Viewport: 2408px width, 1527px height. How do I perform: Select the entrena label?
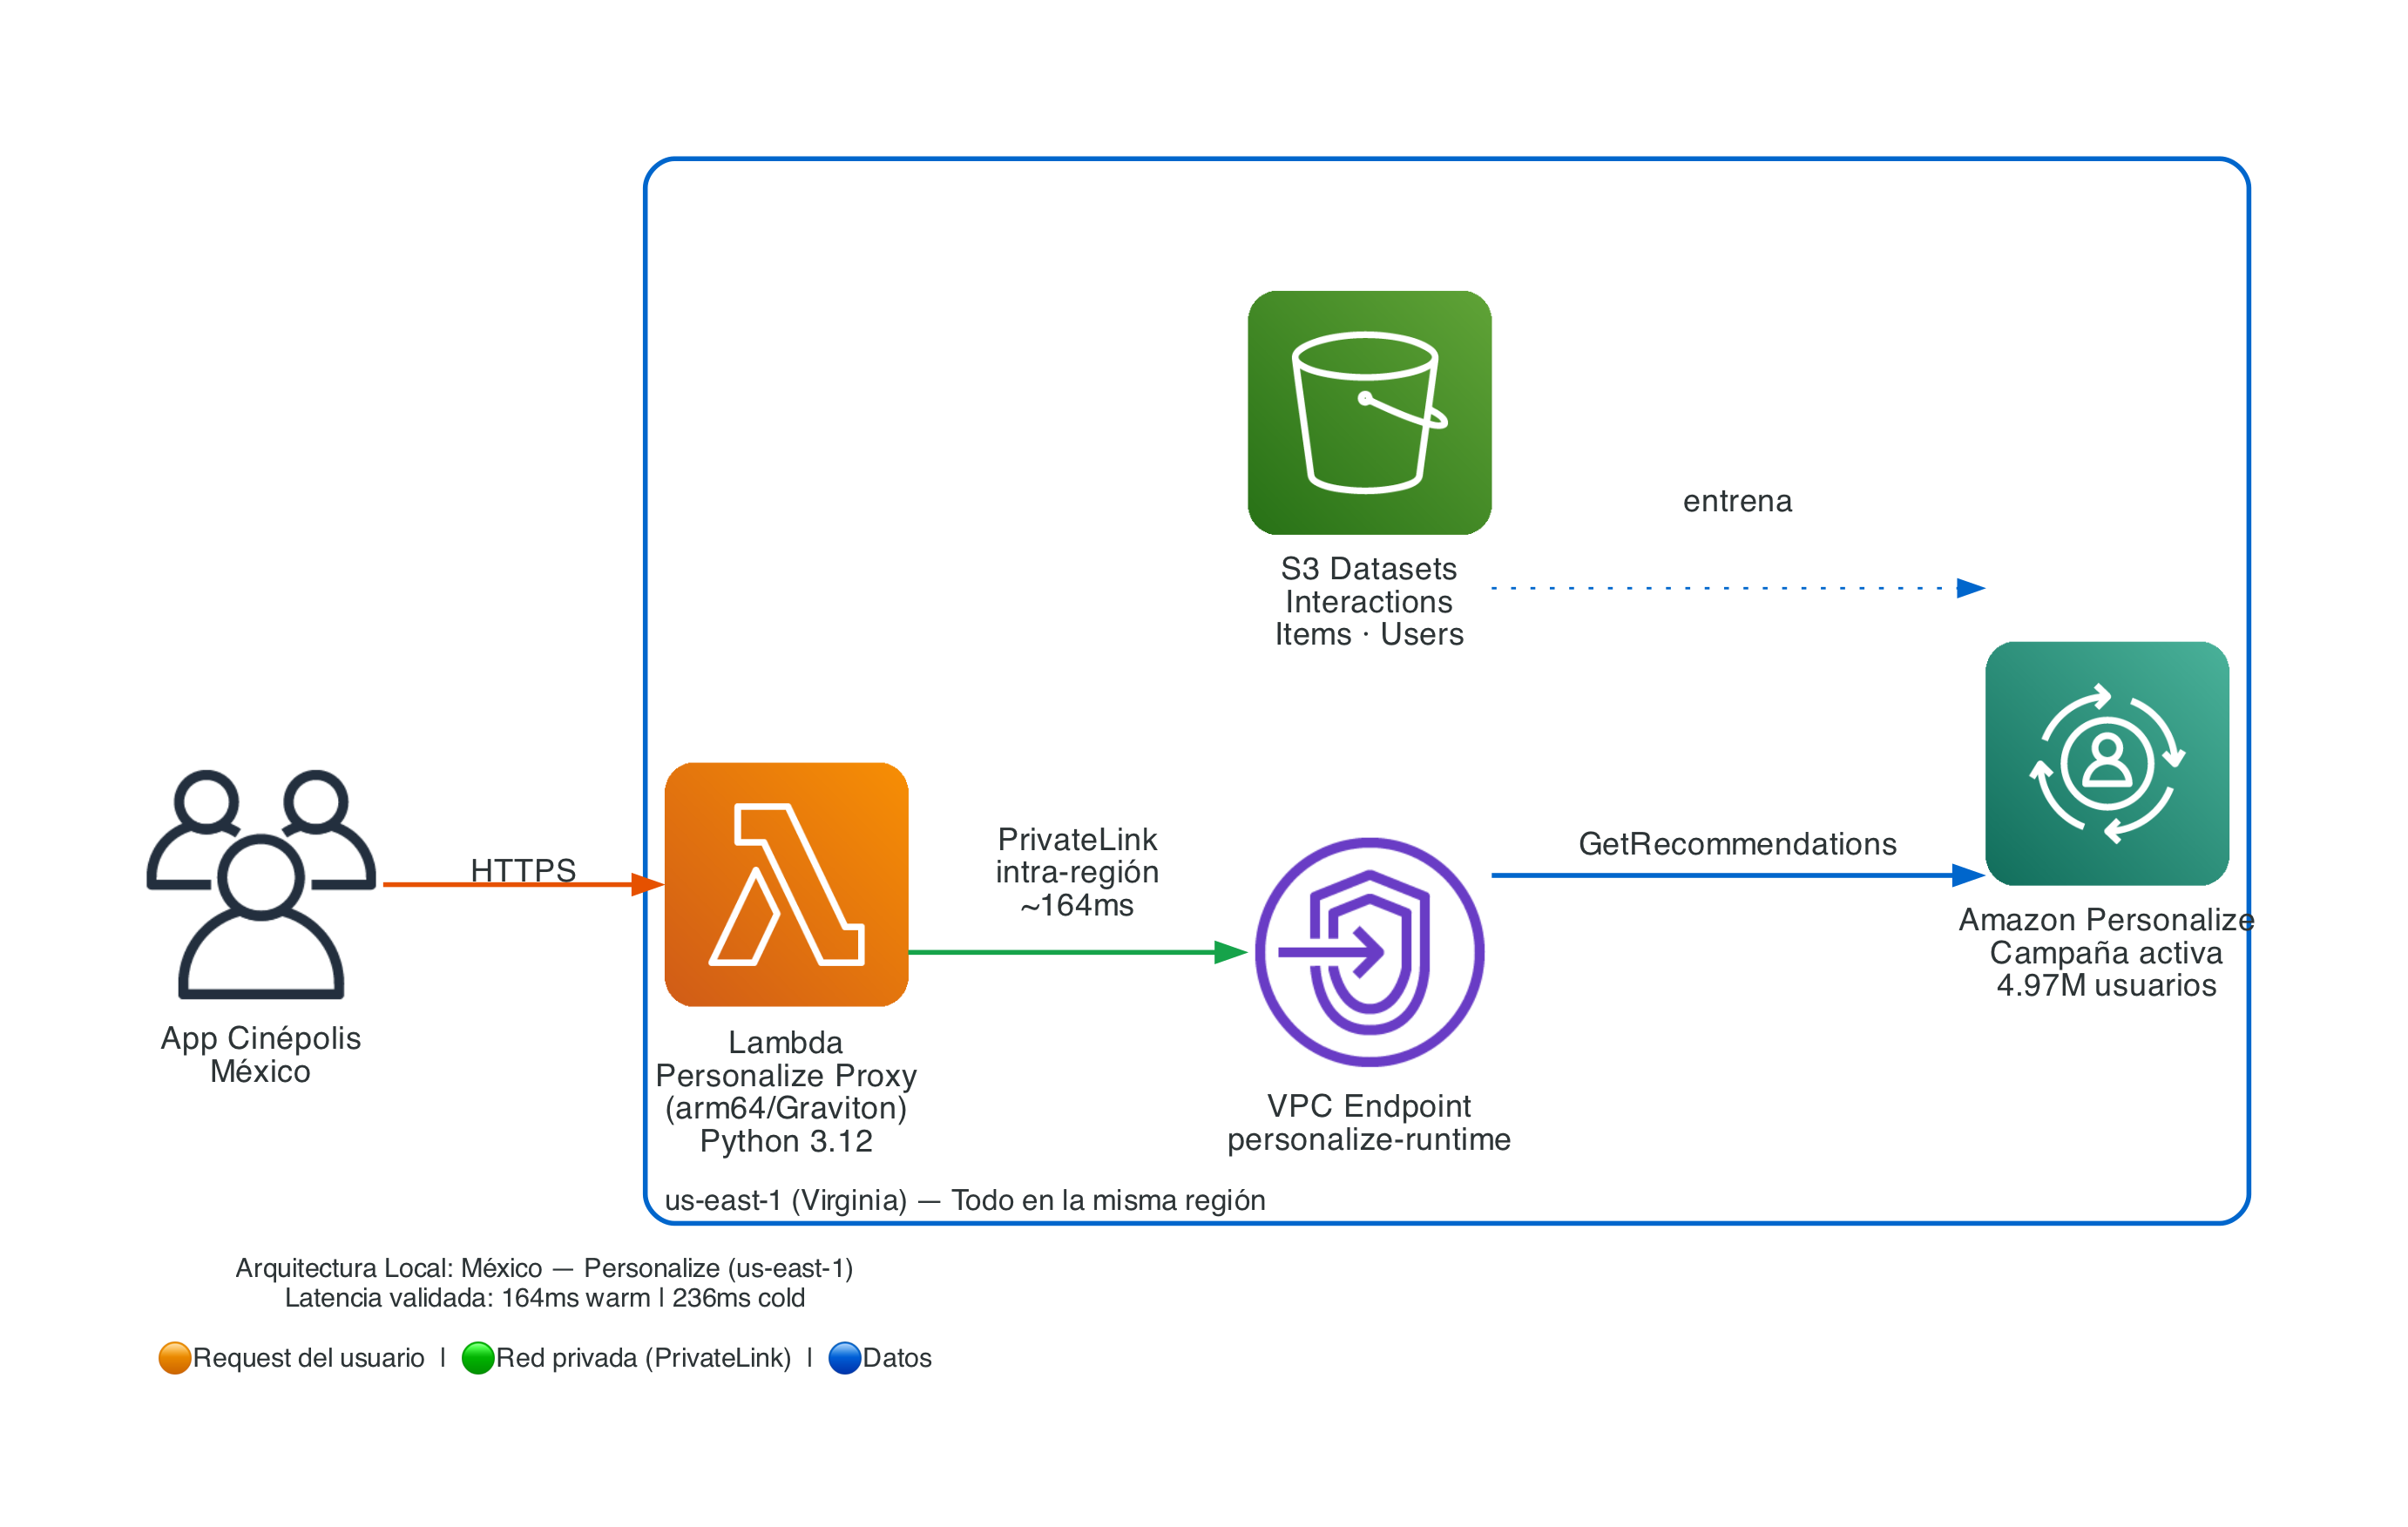1737,500
